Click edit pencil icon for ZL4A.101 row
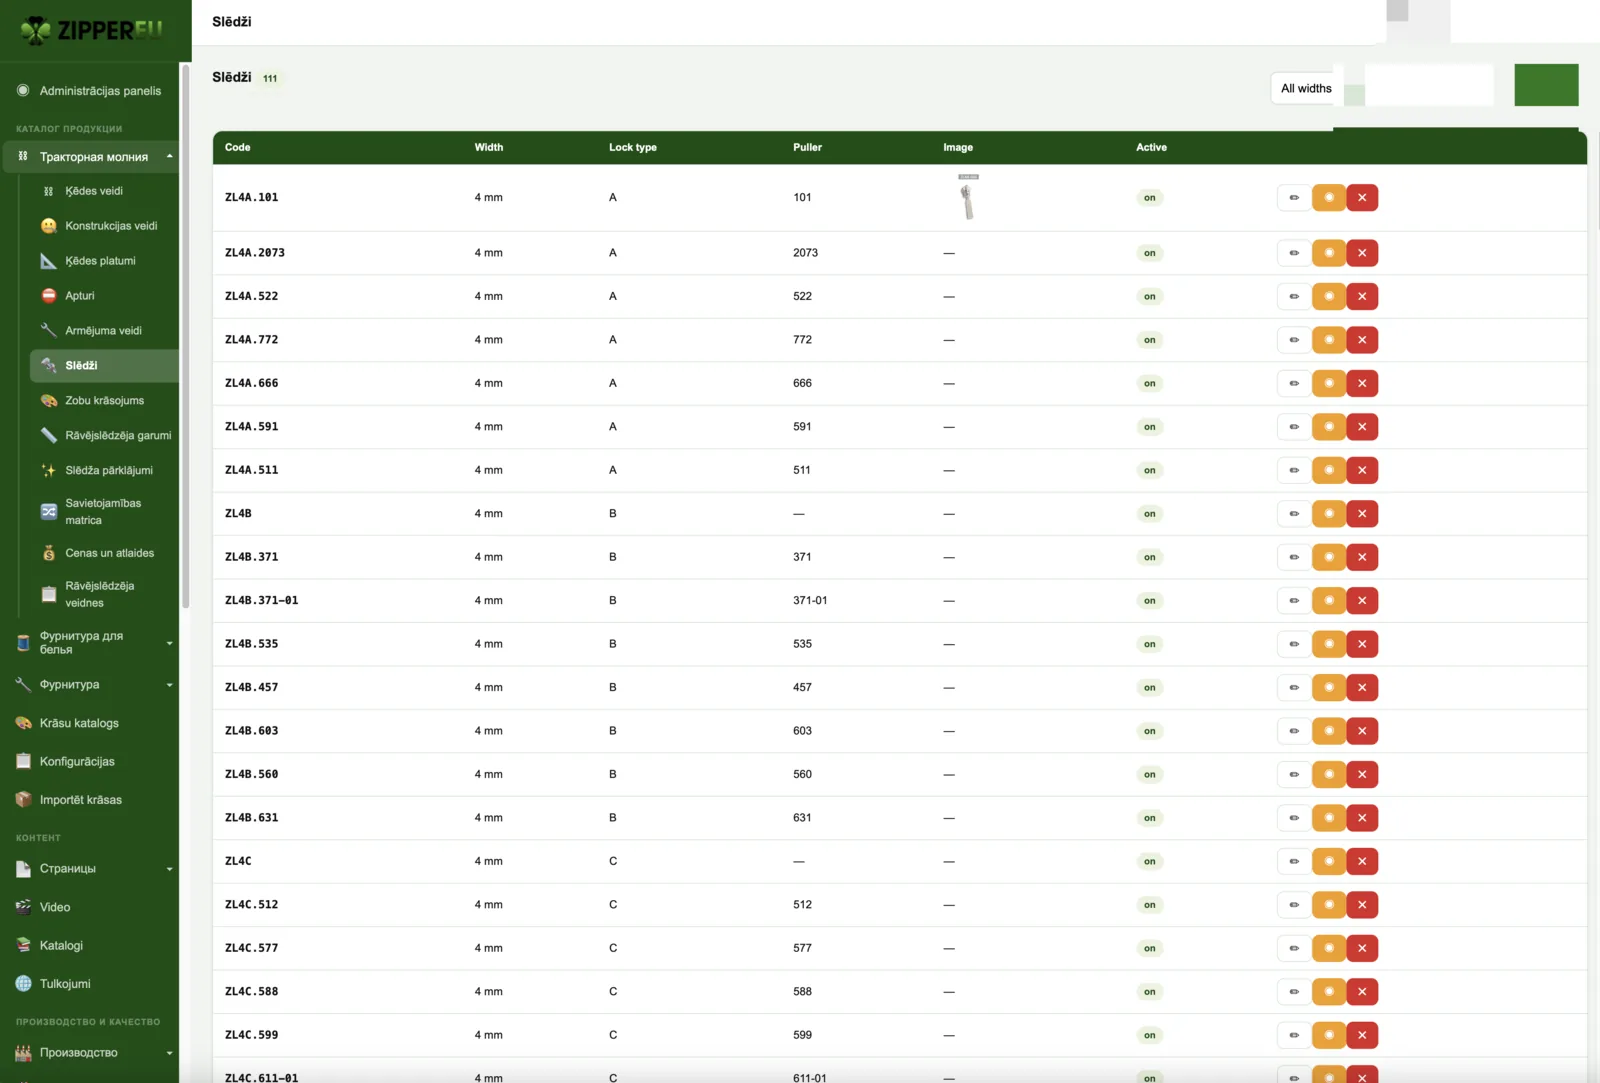 [1294, 197]
